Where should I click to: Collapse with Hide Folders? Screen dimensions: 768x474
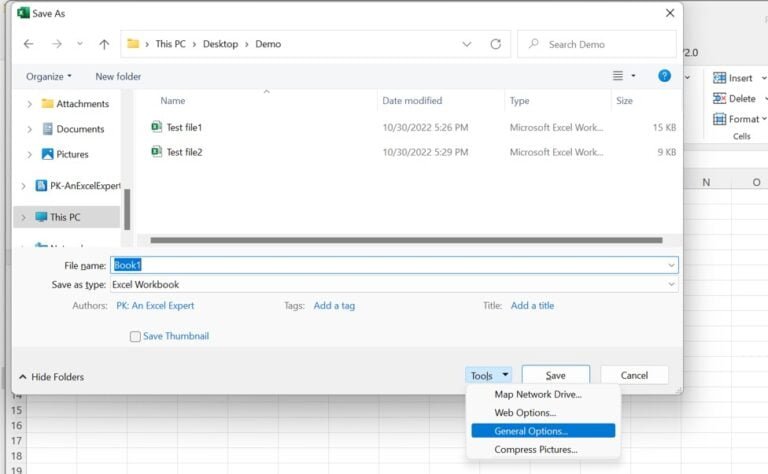tap(51, 377)
